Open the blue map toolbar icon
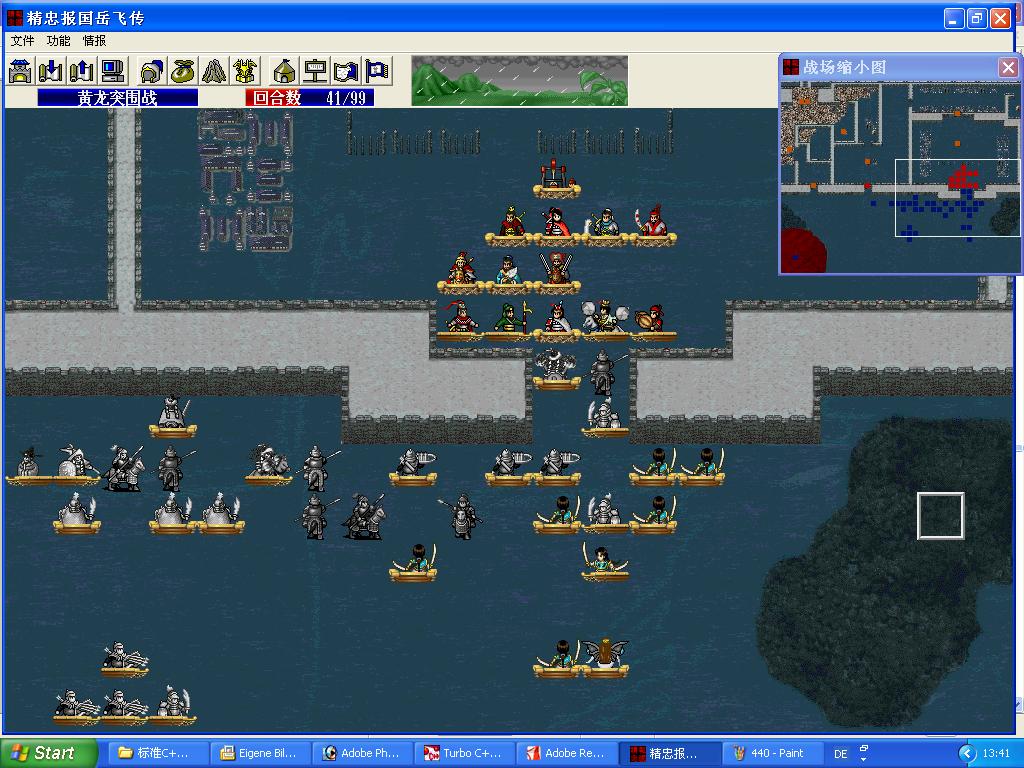This screenshot has height=768, width=1024. pos(345,71)
